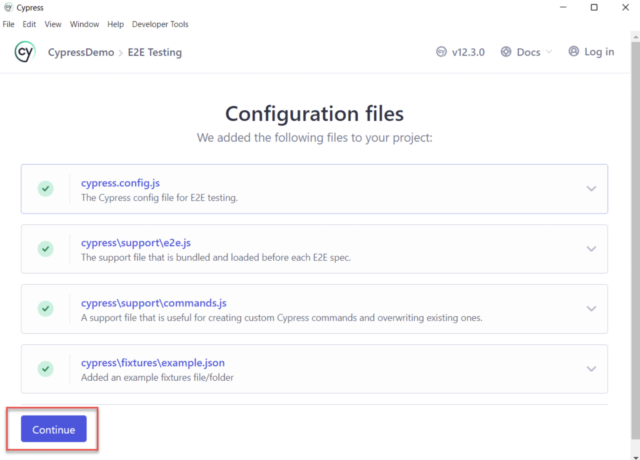Click the green checkmark beside cypress\support\commands.js
Viewport: 640px width, 460px height.
(45, 309)
